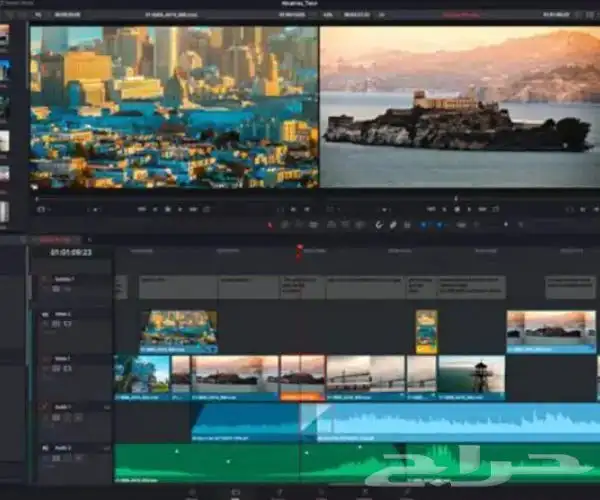Click the Overwrite Clip edit button
Viewport: 600px width, 500px height.
[x=346, y=225]
